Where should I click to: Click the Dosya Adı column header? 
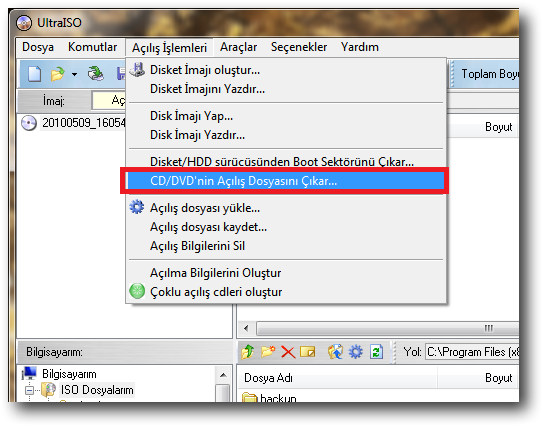[x=338, y=378]
